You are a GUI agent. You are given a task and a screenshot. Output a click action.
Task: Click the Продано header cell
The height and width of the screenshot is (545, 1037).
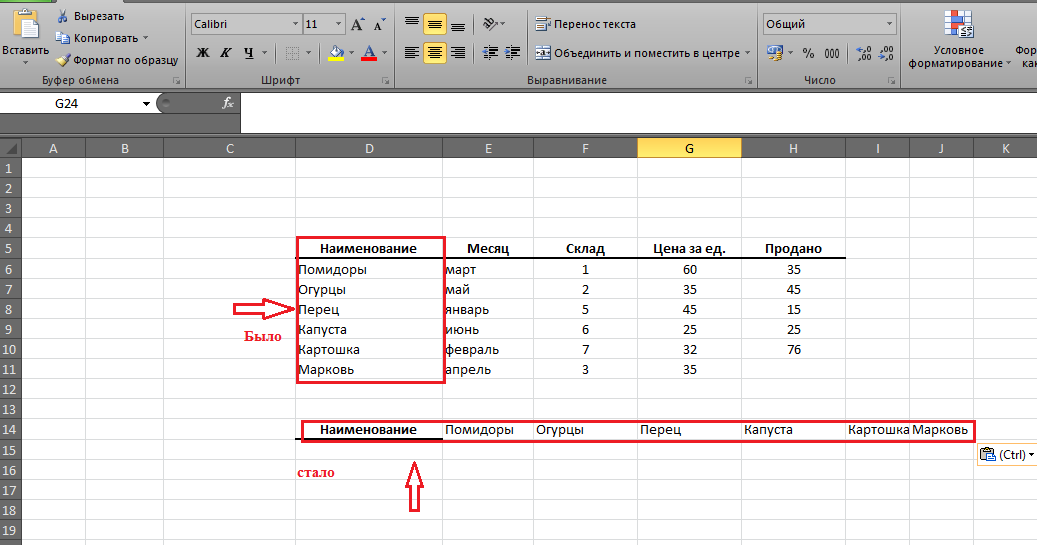[794, 249]
